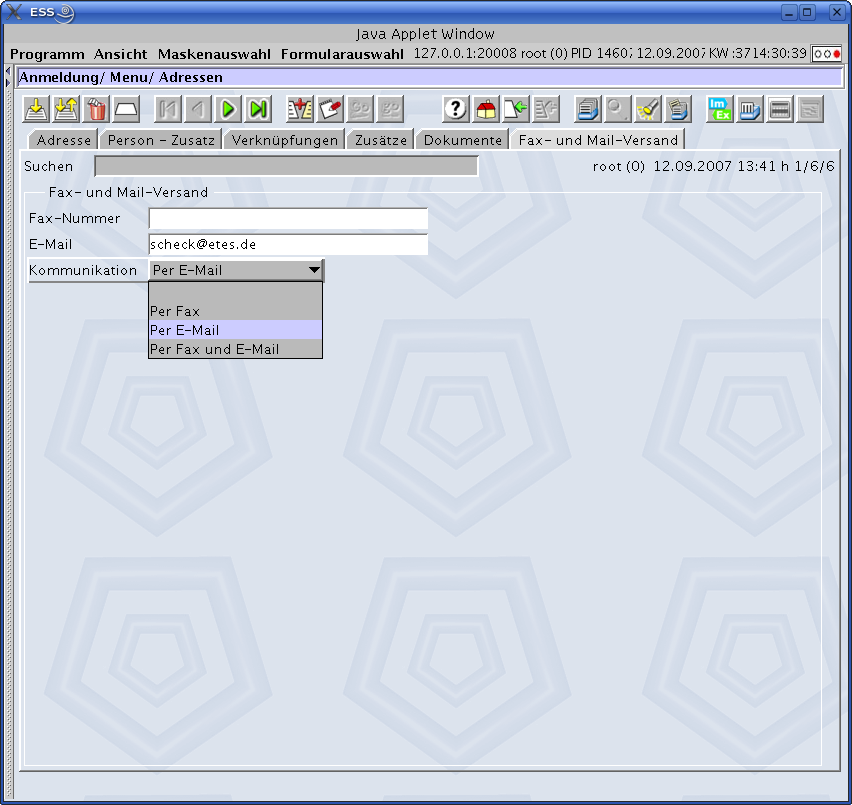The width and height of the screenshot is (852, 805).
Task: Open the Kommunikation dropdown arrow
Action: (314, 270)
